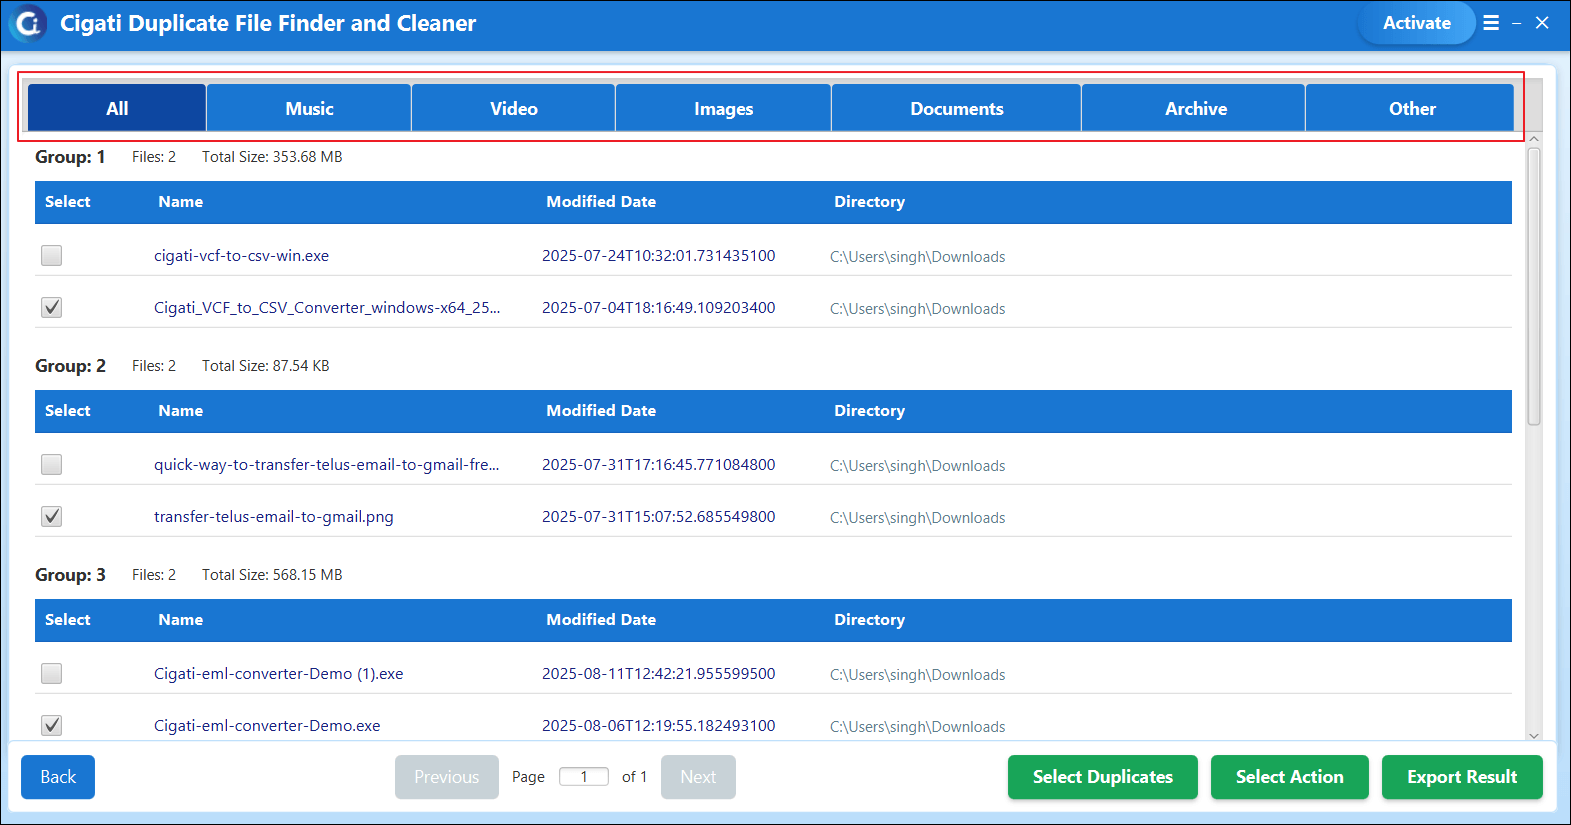Click file name Cigati-eml-converter-Demo (1).exe
This screenshot has width=1571, height=825.
[x=278, y=674]
